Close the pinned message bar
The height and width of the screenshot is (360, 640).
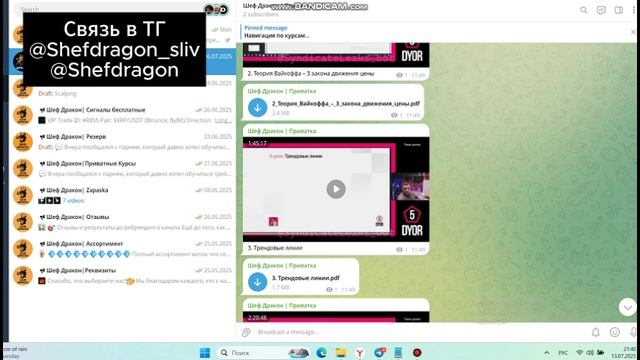click(x=633, y=31)
